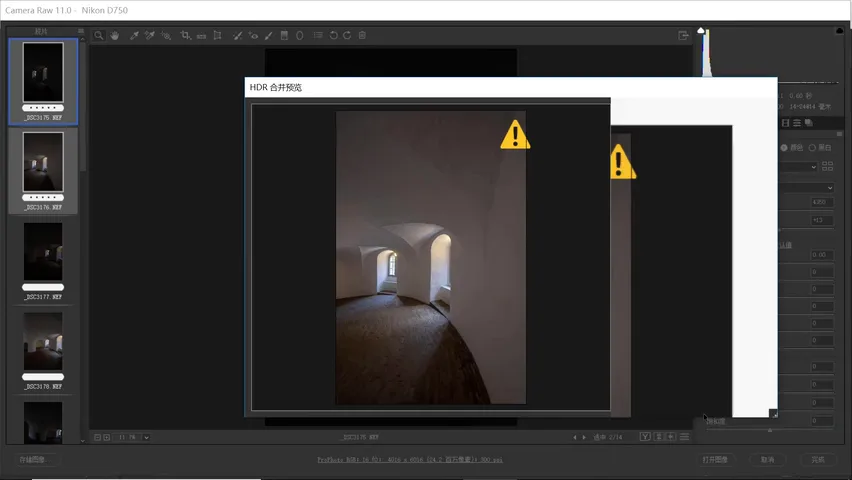Select the Hand tool
Viewport: 852px width, 480px height.
(115, 35)
